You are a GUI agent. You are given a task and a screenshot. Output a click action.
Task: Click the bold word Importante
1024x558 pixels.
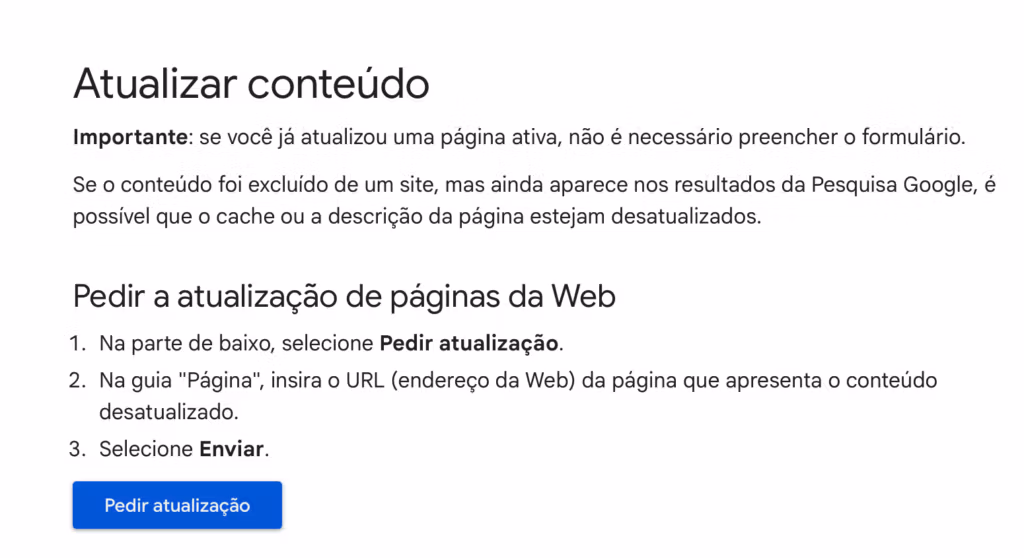coord(129,137)
